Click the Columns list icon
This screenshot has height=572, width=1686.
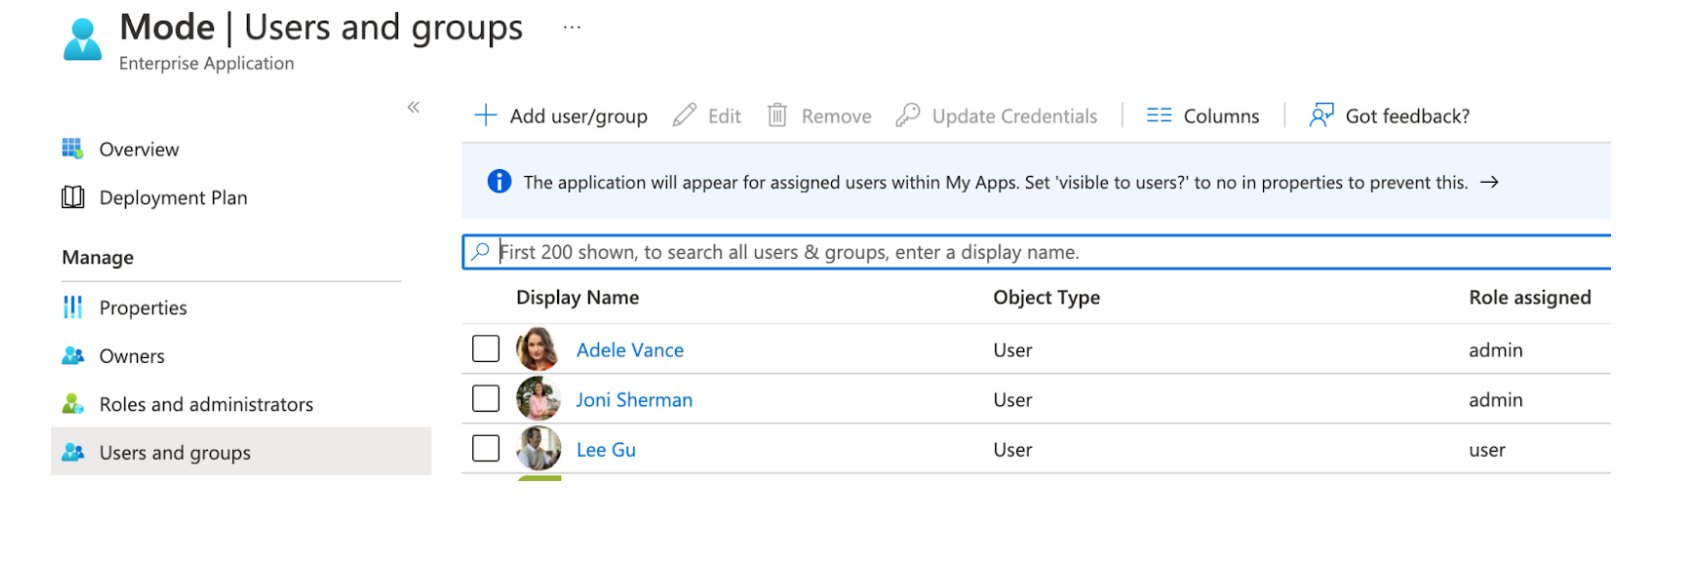coord(1159,115)
